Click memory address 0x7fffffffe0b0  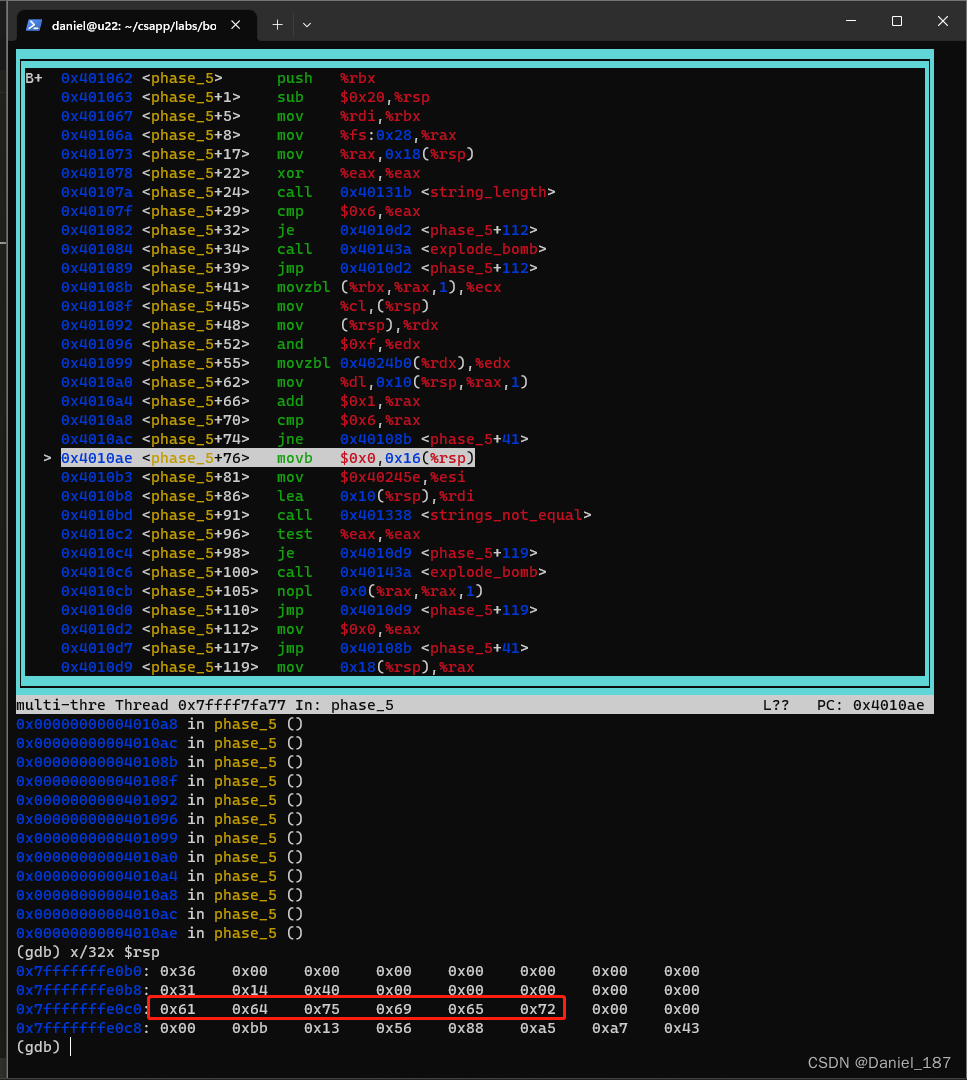tap(79, 971)
